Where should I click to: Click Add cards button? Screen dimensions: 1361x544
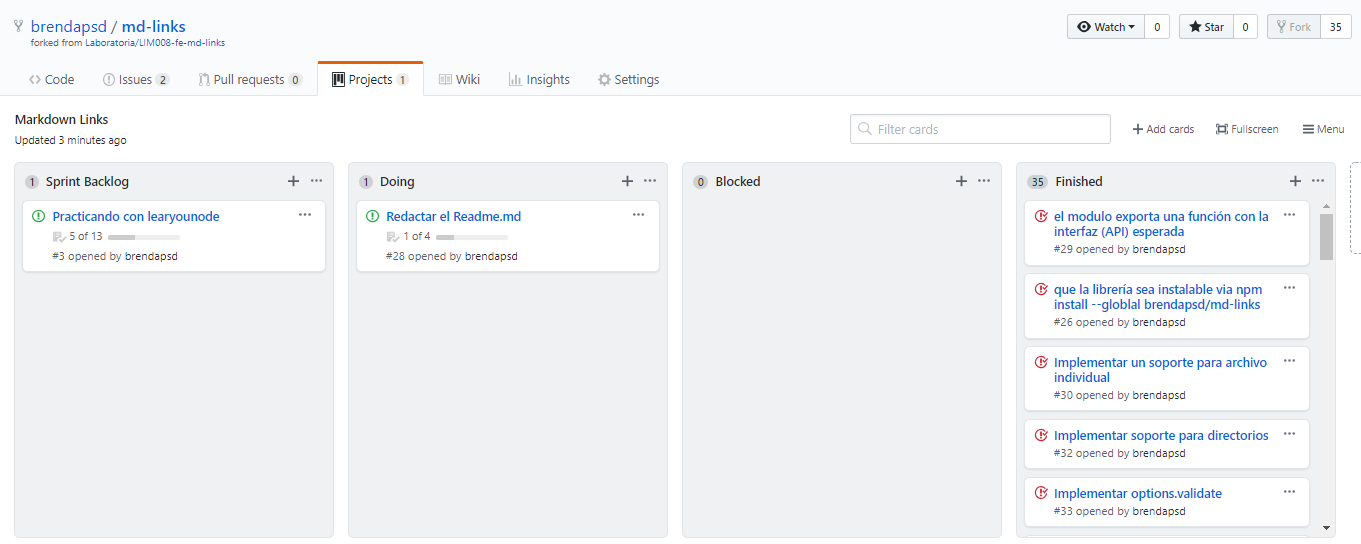coord(1163,129)
